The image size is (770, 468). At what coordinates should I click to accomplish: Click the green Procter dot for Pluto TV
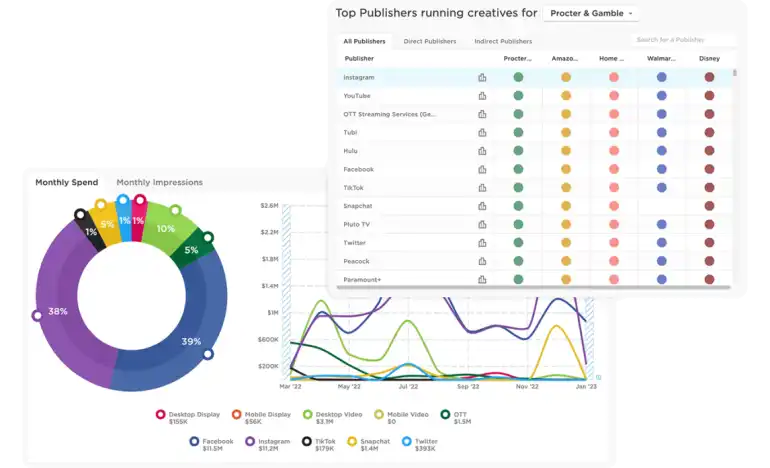coord(518,224)
